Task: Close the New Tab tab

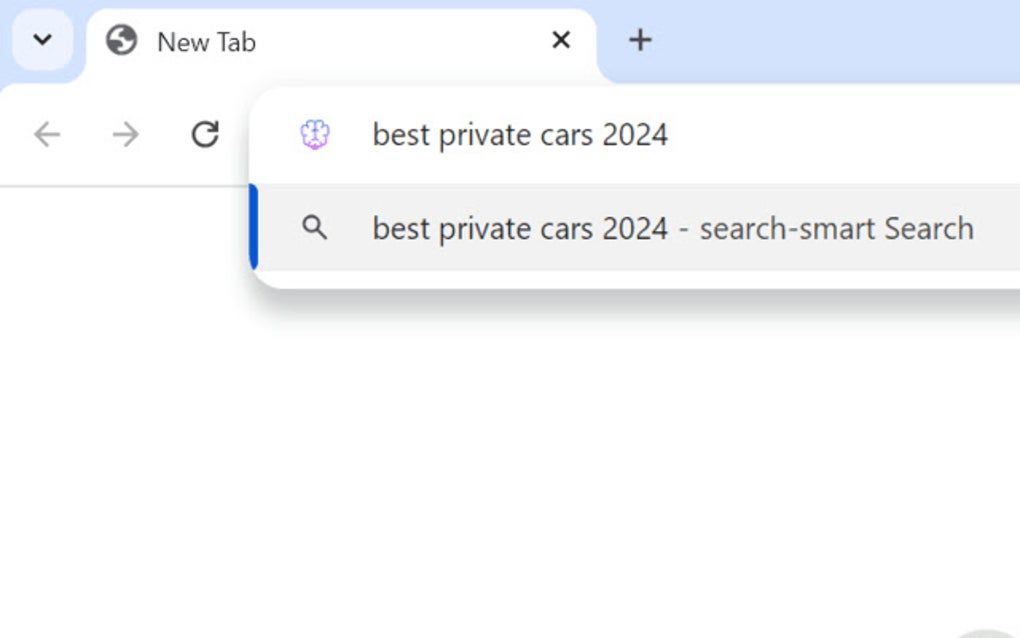Action: [560, 40]
